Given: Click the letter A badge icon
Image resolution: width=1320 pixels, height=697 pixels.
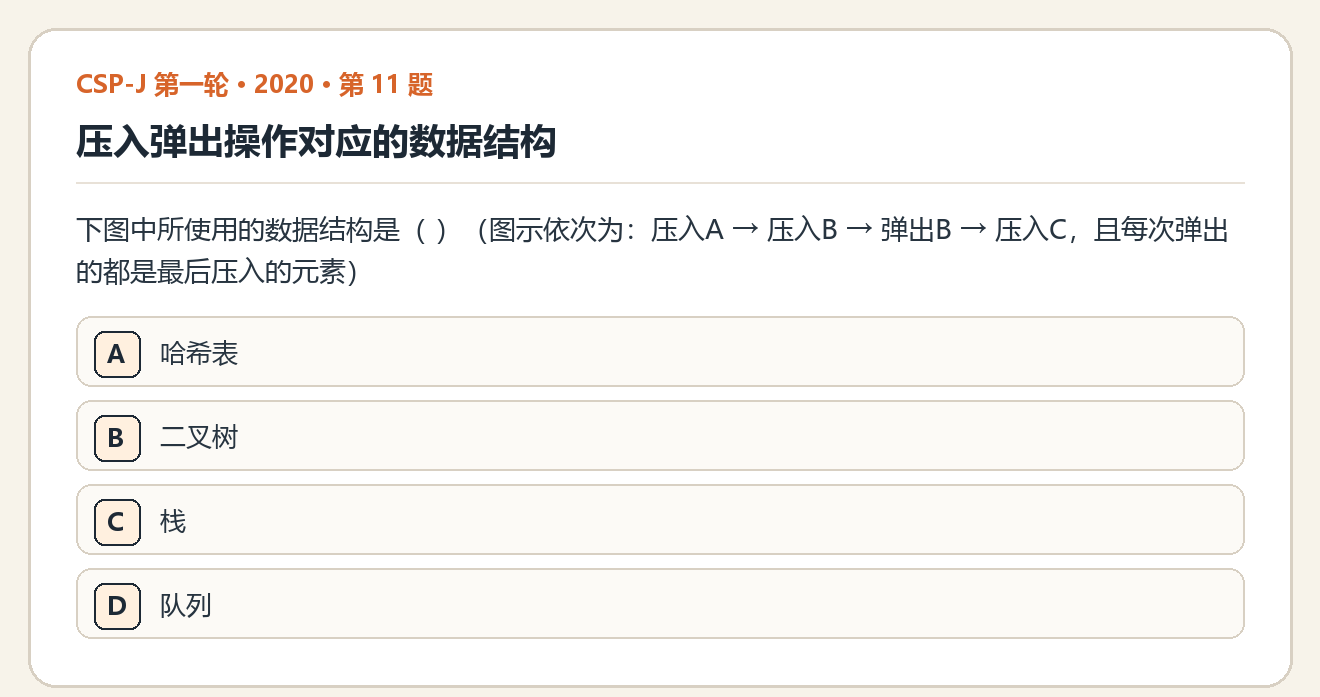Looking at the screenshot, I should tap(116, 354).
